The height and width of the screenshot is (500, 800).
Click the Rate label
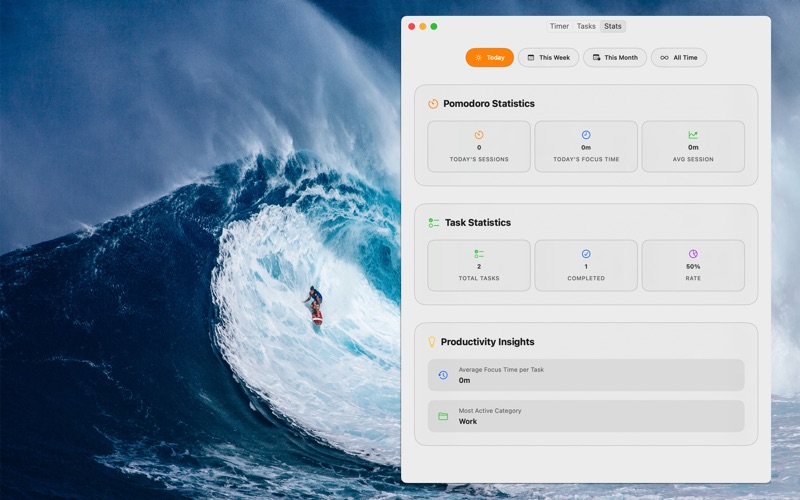(x=693, y=278)
